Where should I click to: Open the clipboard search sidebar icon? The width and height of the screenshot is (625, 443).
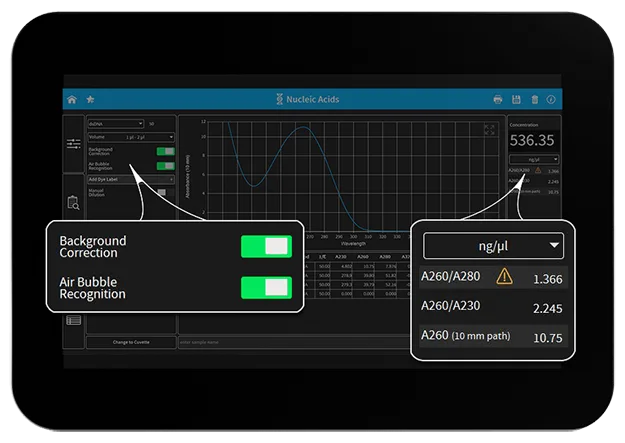[x=73, y=203]
